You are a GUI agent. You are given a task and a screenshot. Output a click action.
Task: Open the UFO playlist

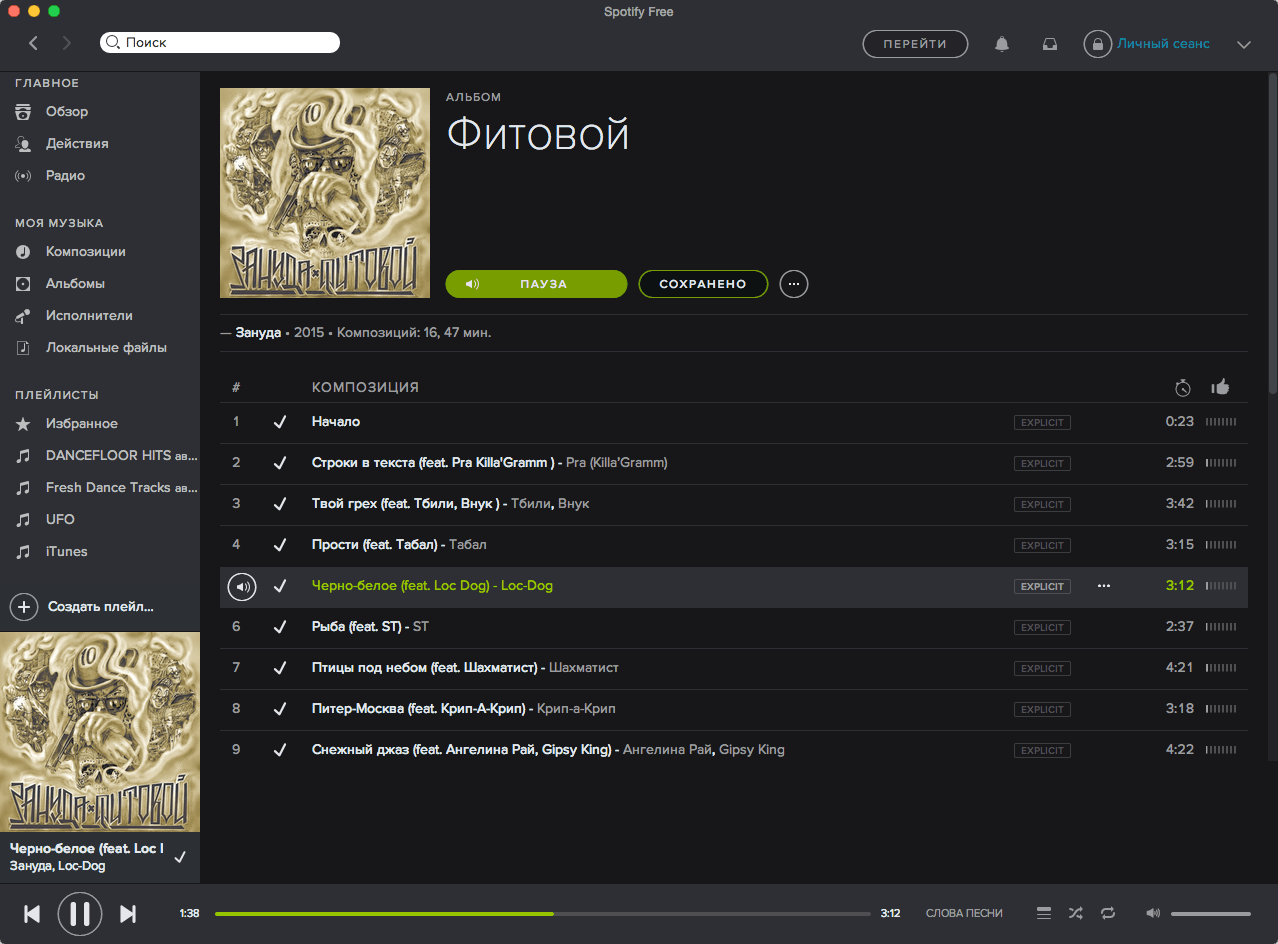[x=60, y=519]
